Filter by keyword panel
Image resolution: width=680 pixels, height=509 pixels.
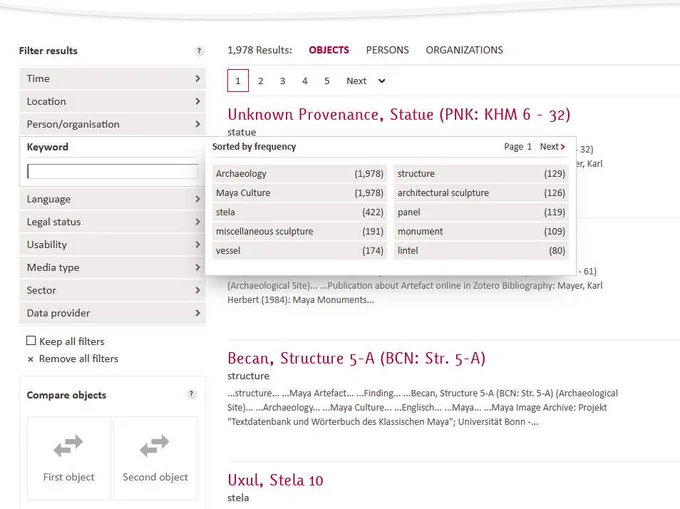481,212
